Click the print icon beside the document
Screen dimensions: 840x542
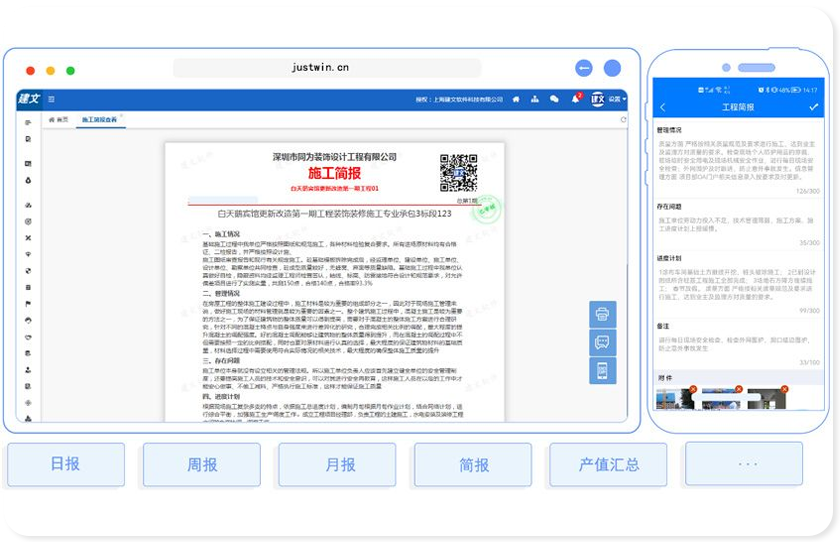(603, 314)
